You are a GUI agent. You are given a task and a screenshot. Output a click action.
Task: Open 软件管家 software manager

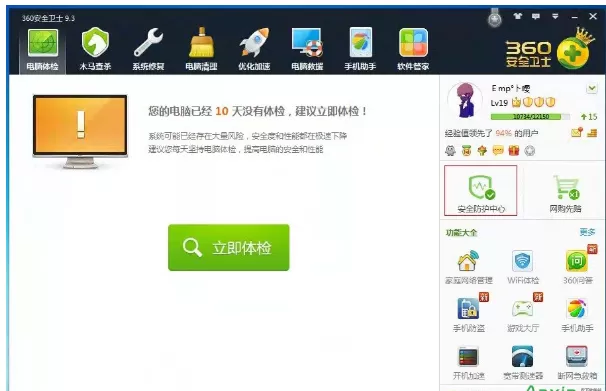click(413, 49)
